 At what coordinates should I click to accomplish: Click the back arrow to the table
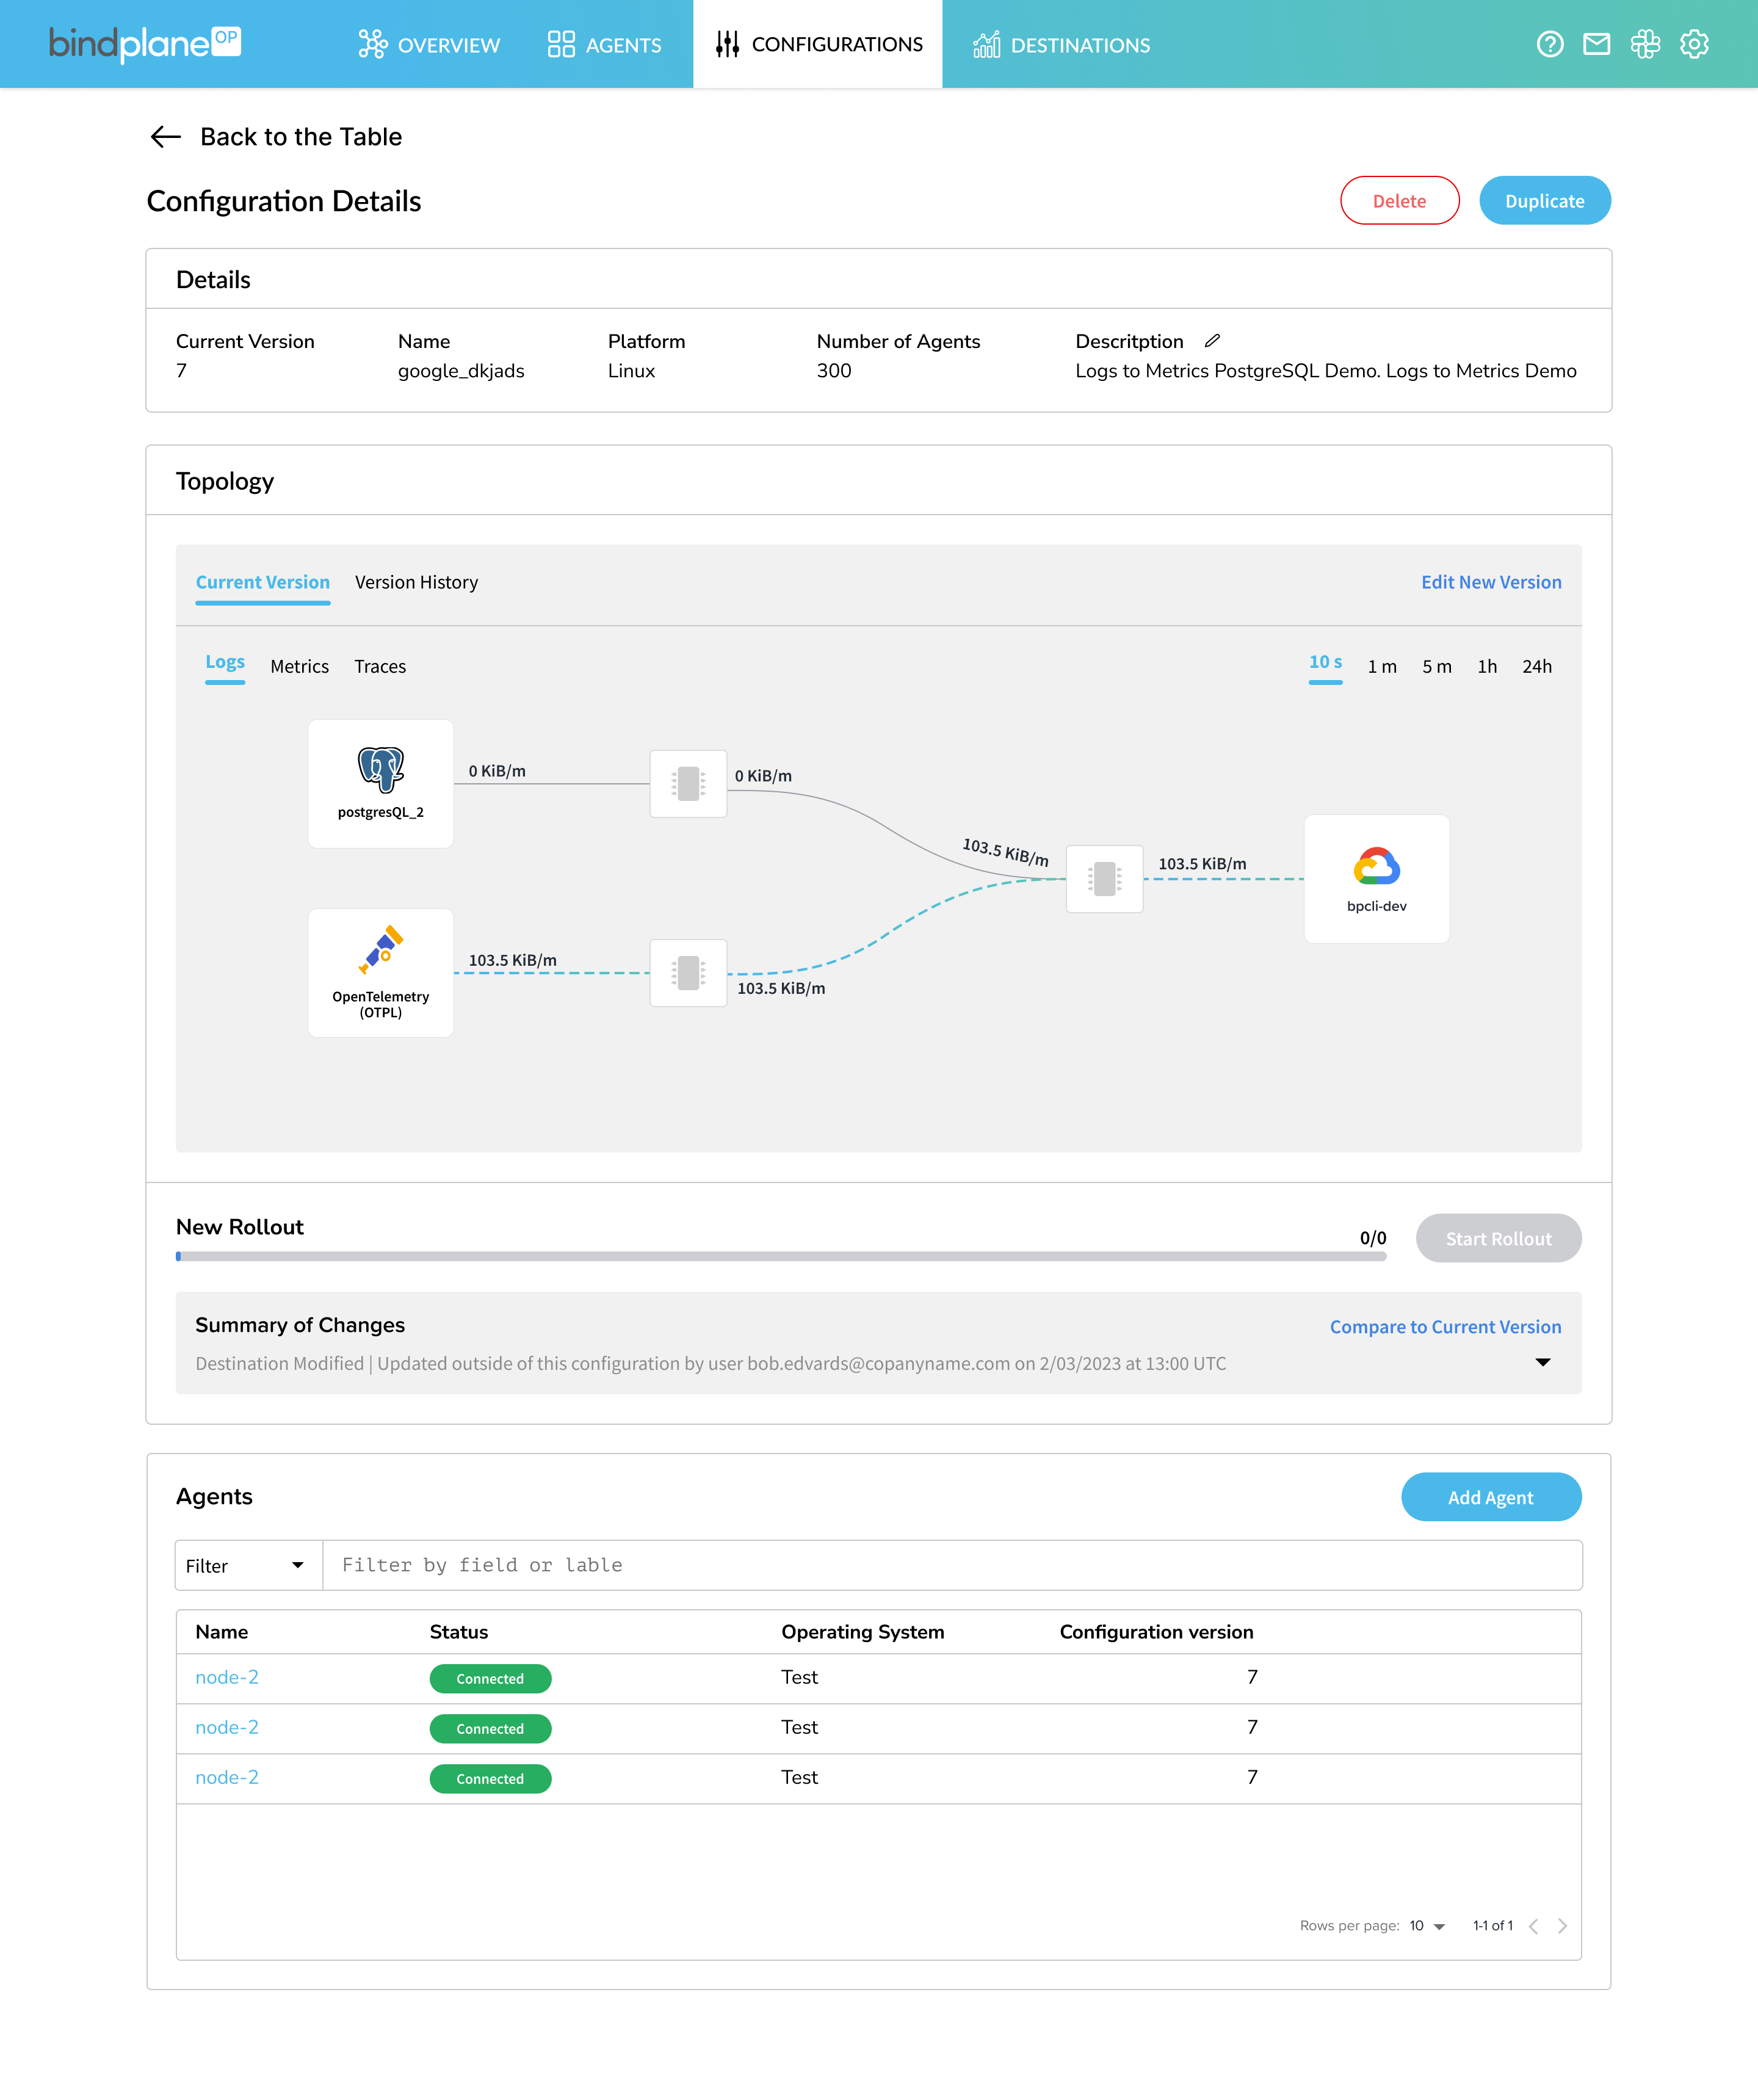[x=165, y=137]
